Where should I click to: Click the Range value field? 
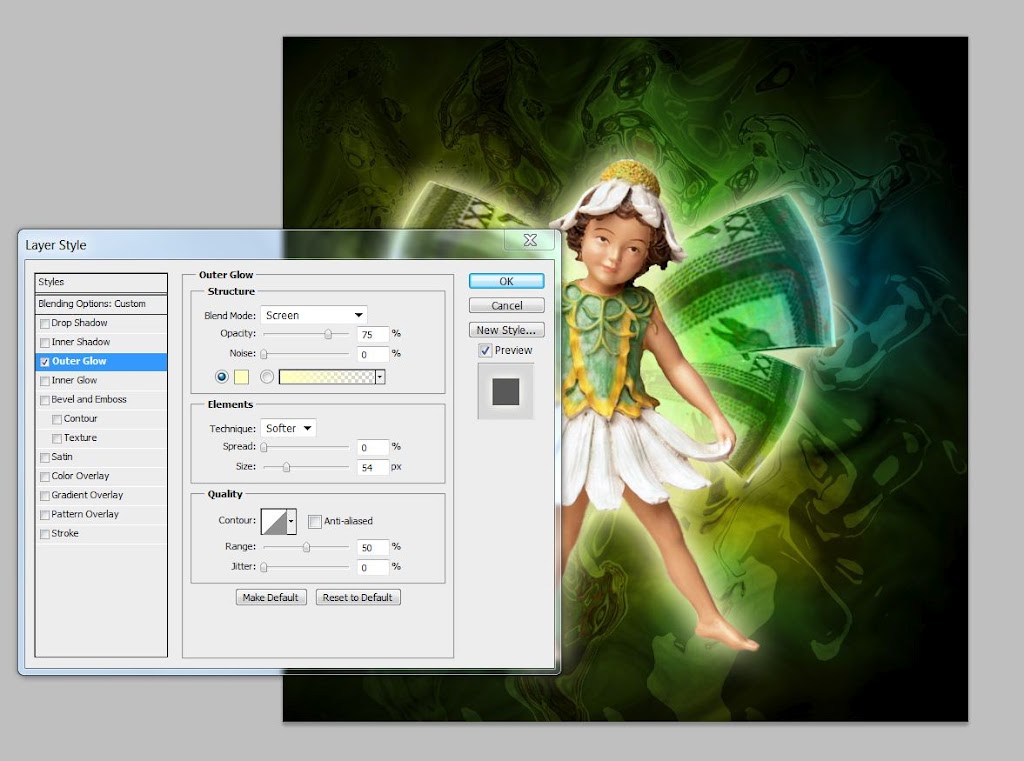[373, 547]
